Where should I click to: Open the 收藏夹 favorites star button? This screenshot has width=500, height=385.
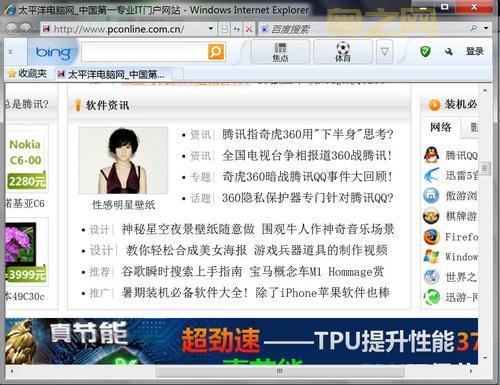[27, 73]
